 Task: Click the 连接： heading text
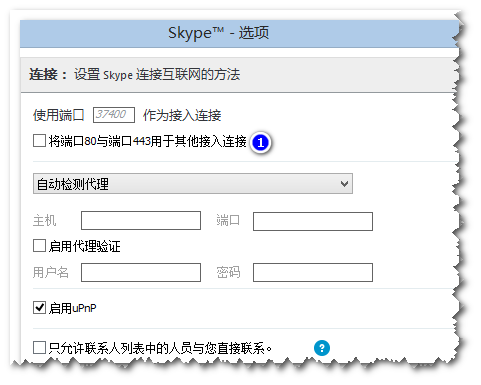point(48,74)
